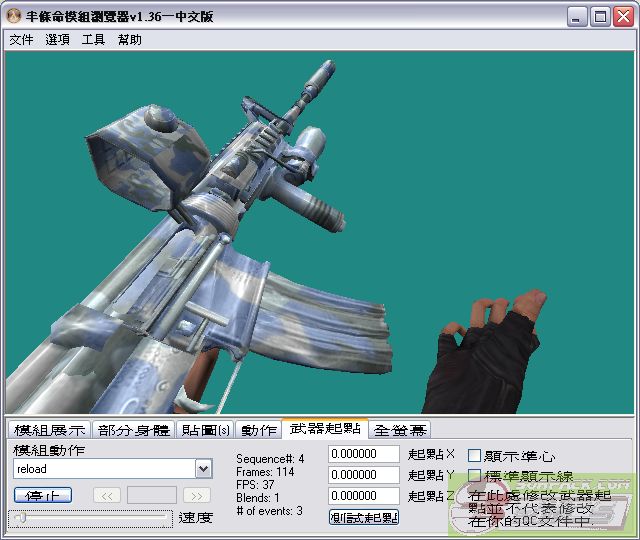Open the 工具 menu
This screenshot has height=540, width=640.
[x=93, y=40]
